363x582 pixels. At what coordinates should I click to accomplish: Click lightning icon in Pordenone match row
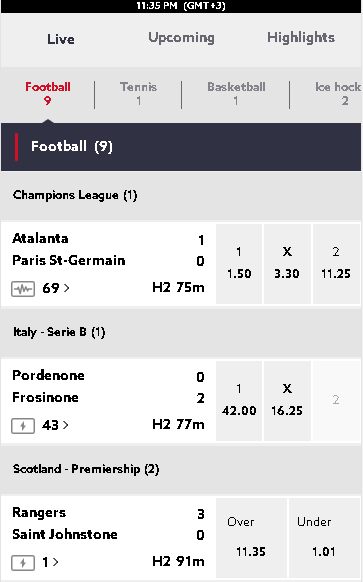23,425
